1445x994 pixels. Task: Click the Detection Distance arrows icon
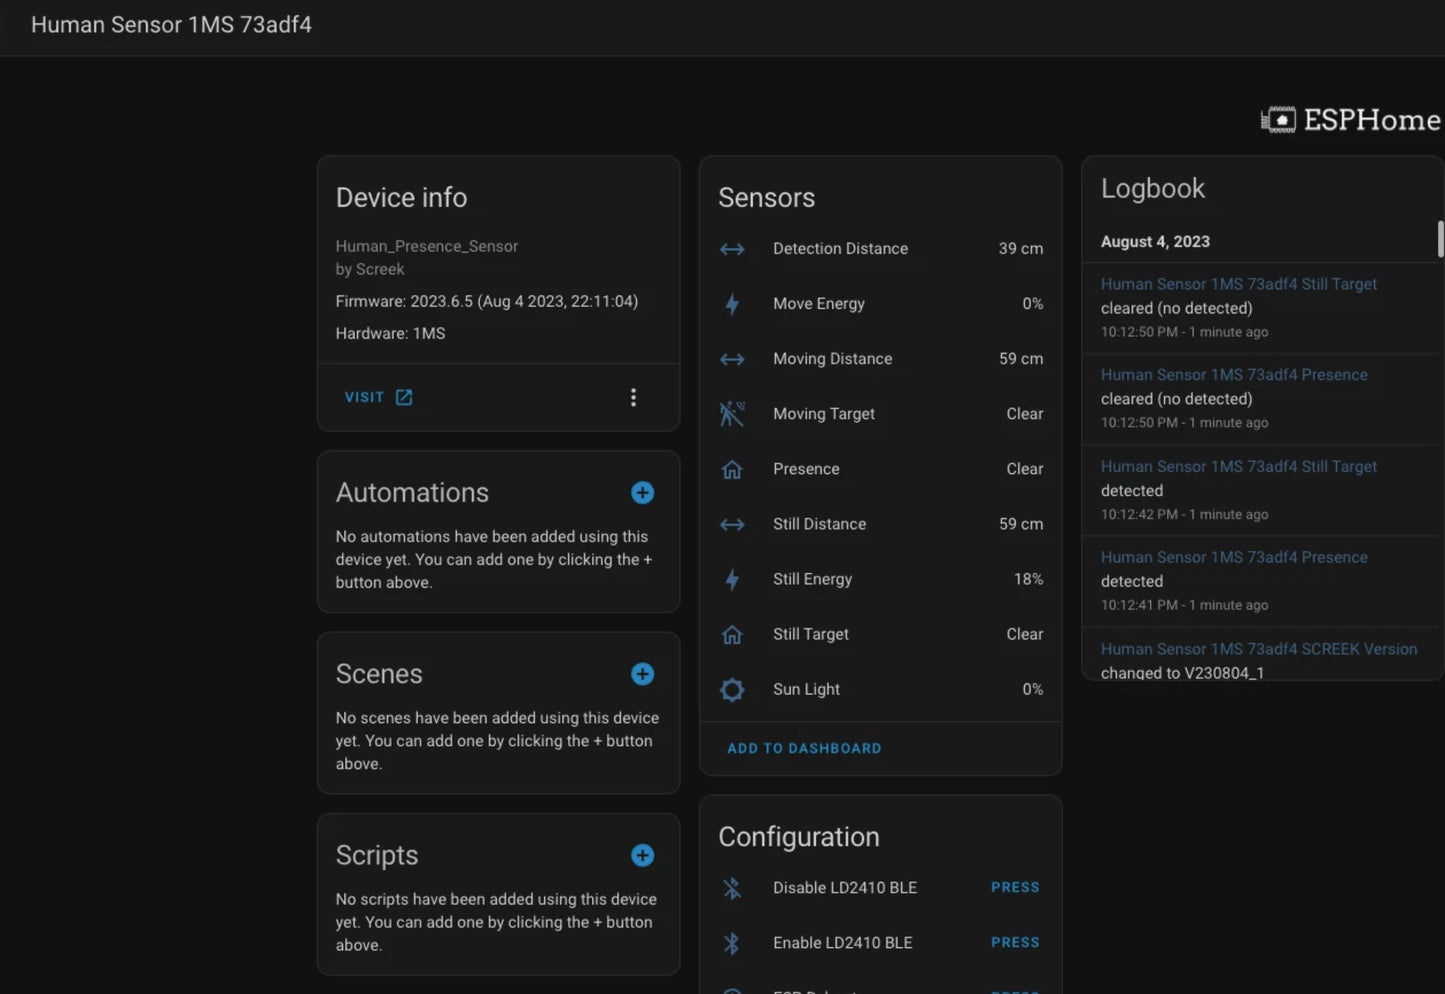pyautogui.click(x=732, y=249)
